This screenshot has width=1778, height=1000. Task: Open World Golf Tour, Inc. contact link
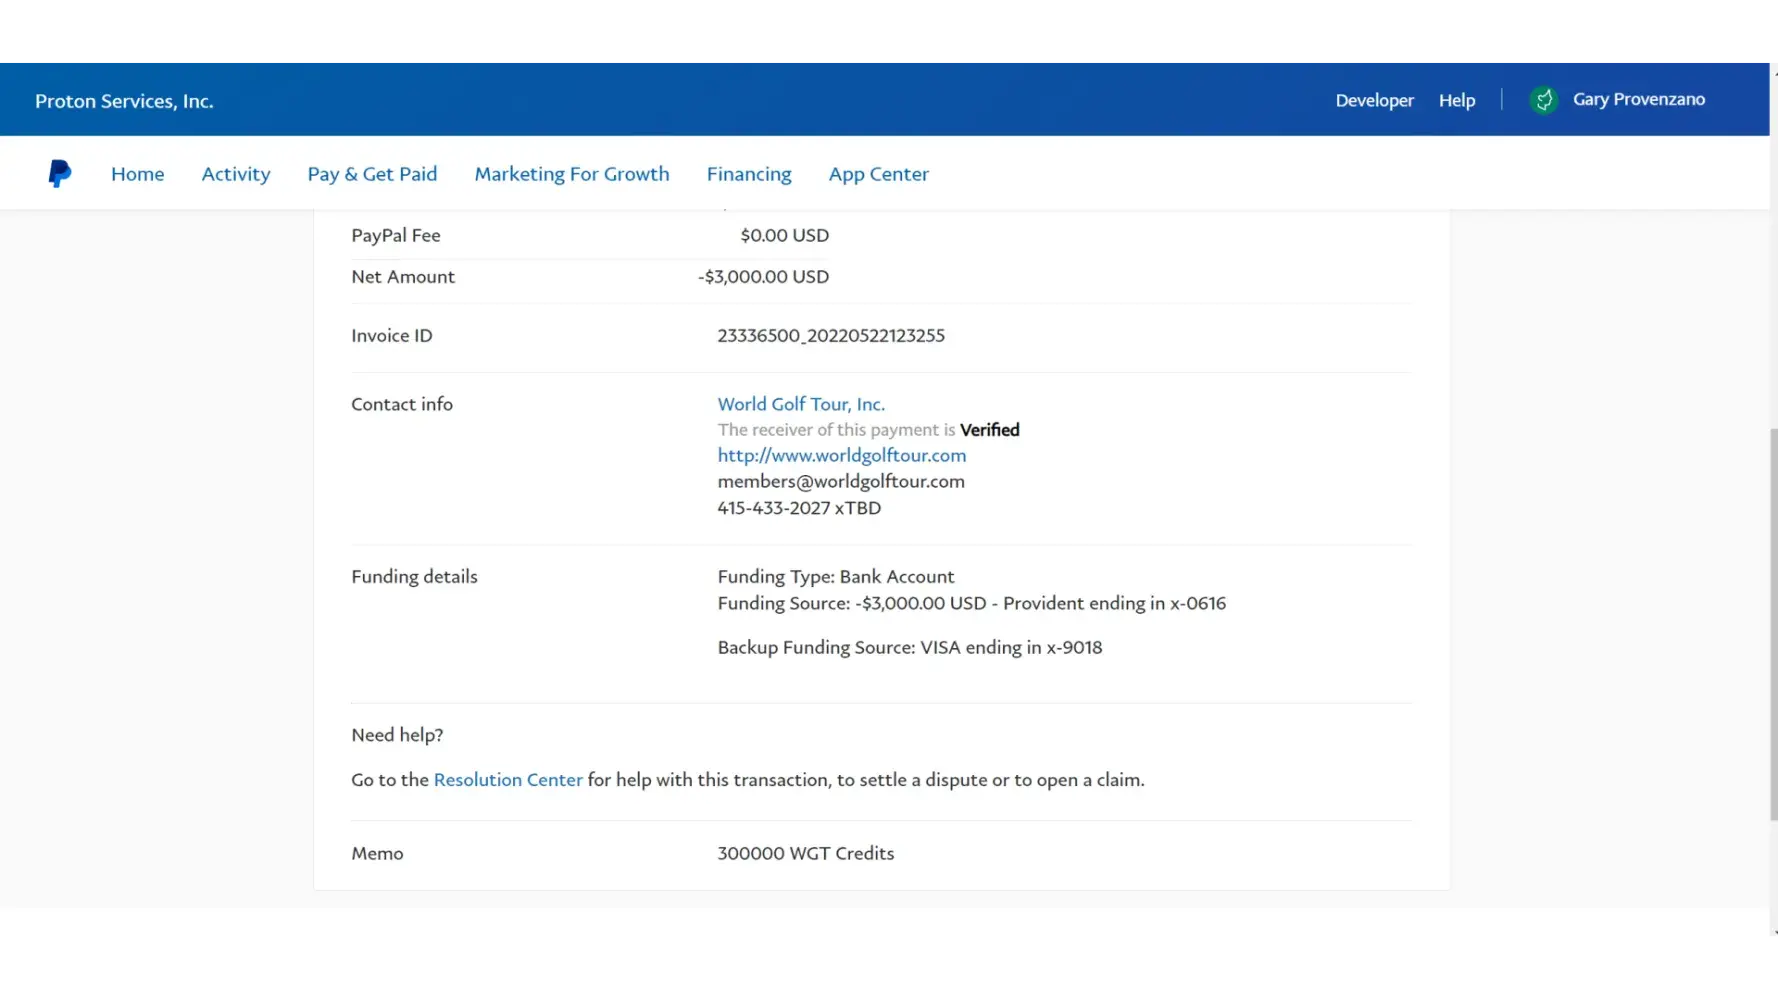(801, 404)
